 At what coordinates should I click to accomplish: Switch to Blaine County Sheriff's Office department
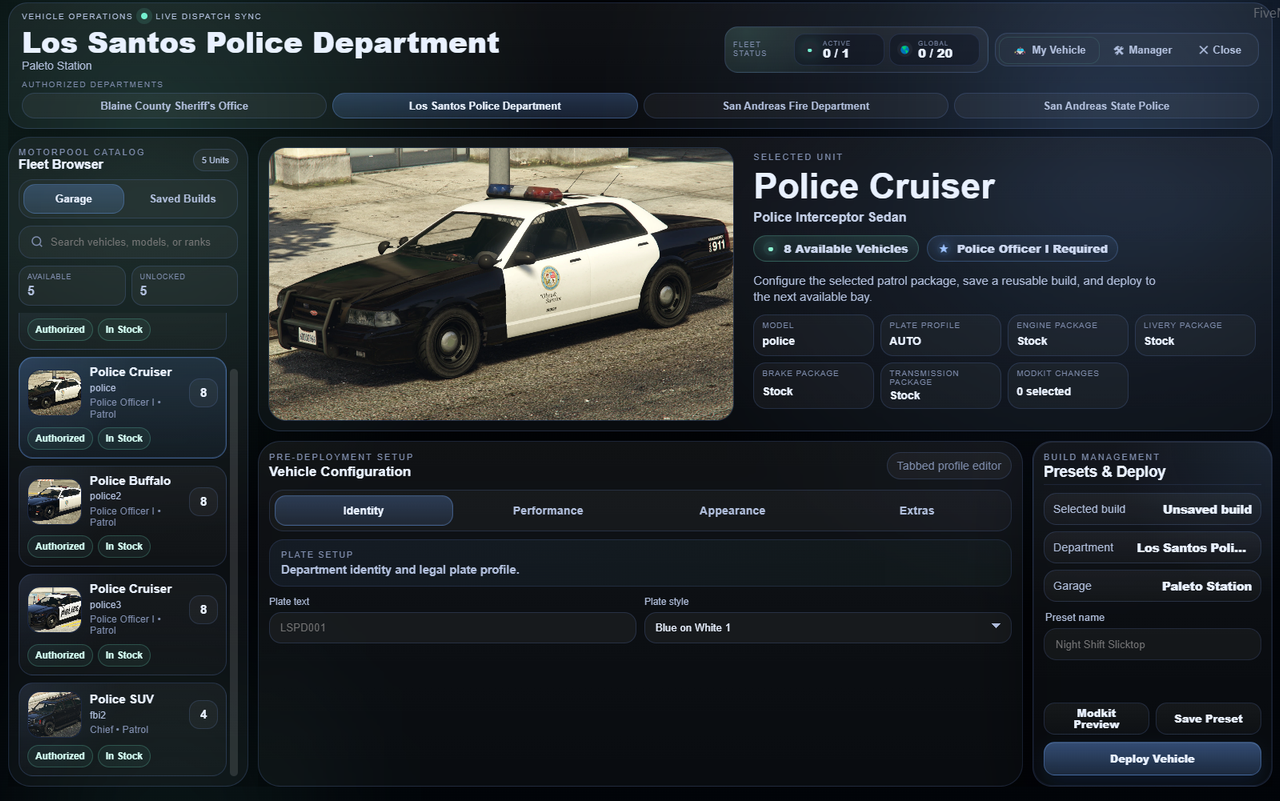(174, 106)
